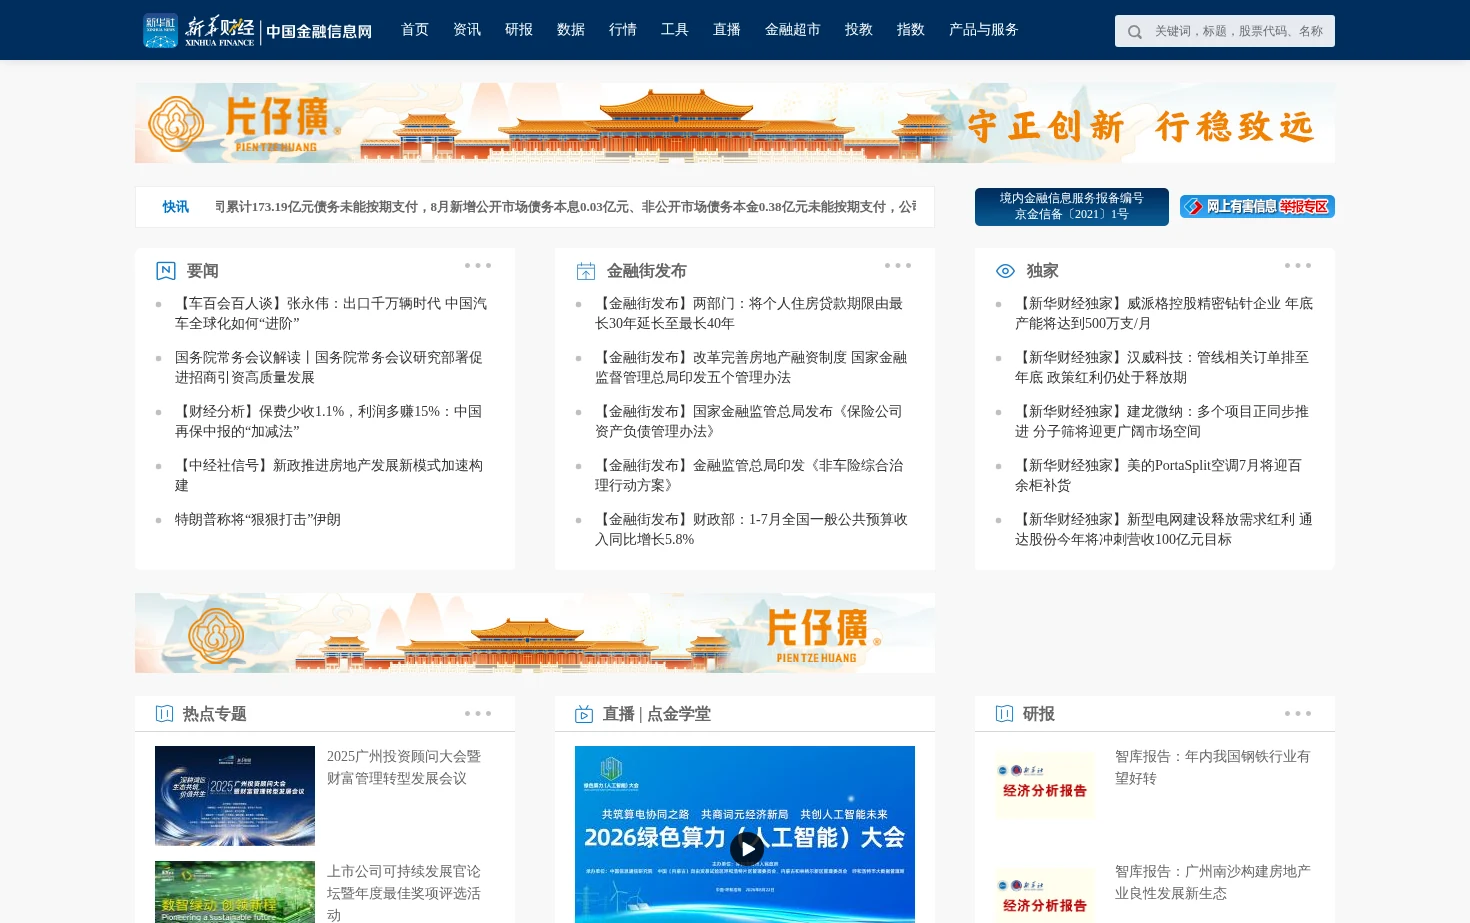Open the 工具 navigation item
1470x923 pixels.
[x=675, y=30]
